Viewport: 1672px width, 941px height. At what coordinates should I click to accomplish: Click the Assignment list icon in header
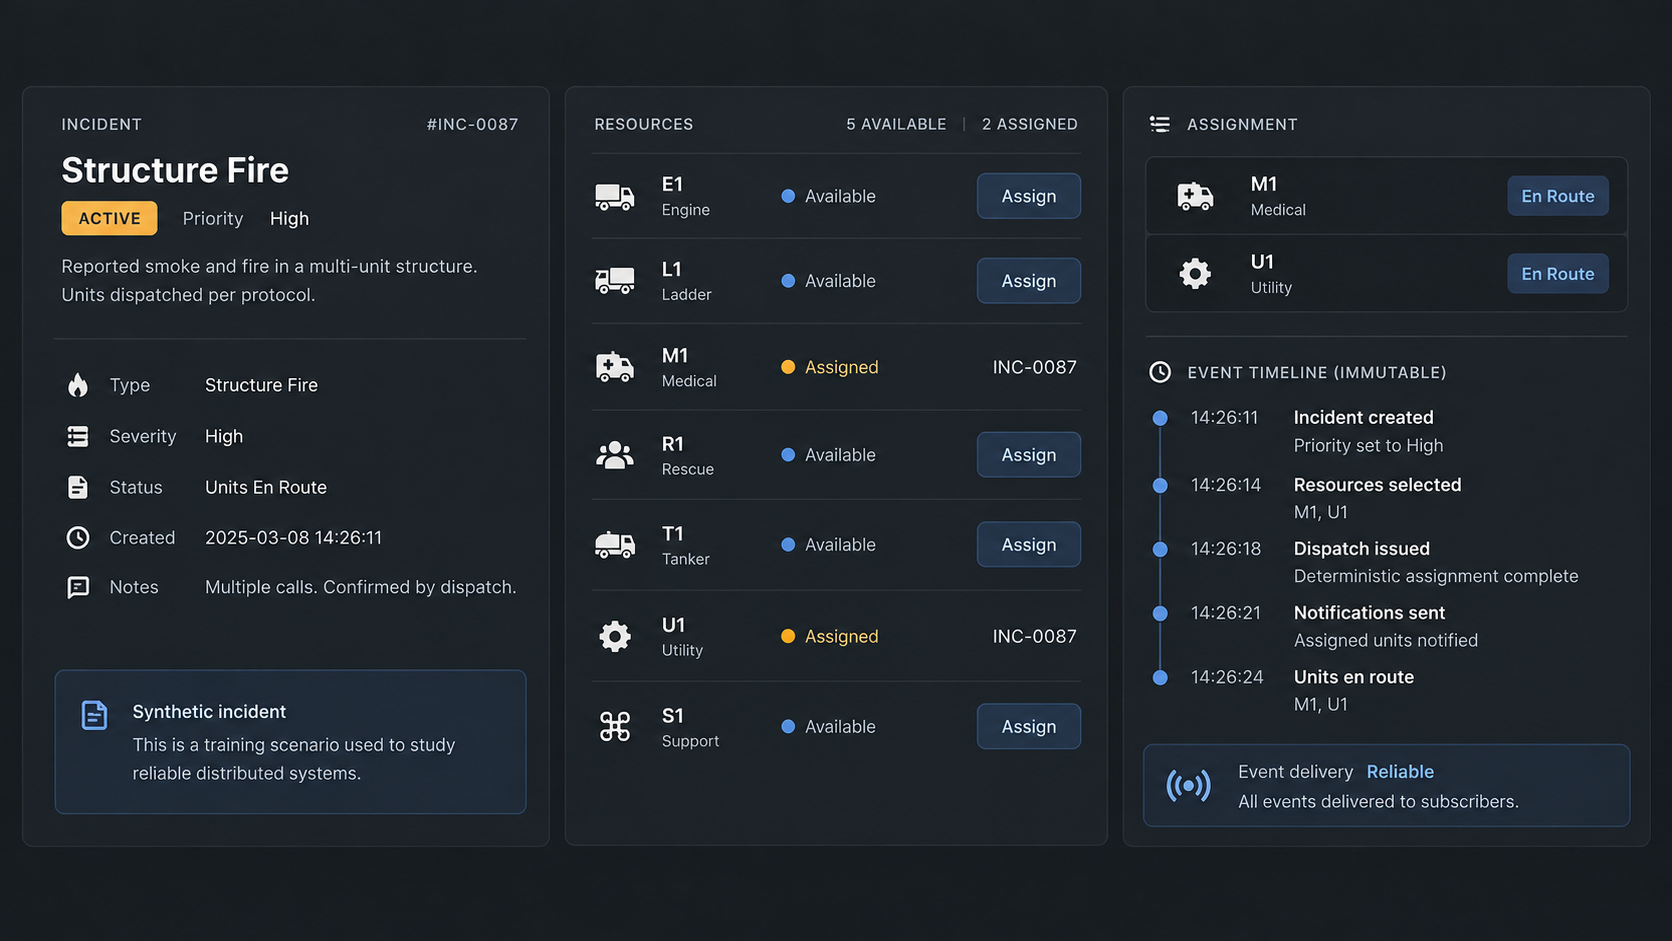click(1160, 124)
